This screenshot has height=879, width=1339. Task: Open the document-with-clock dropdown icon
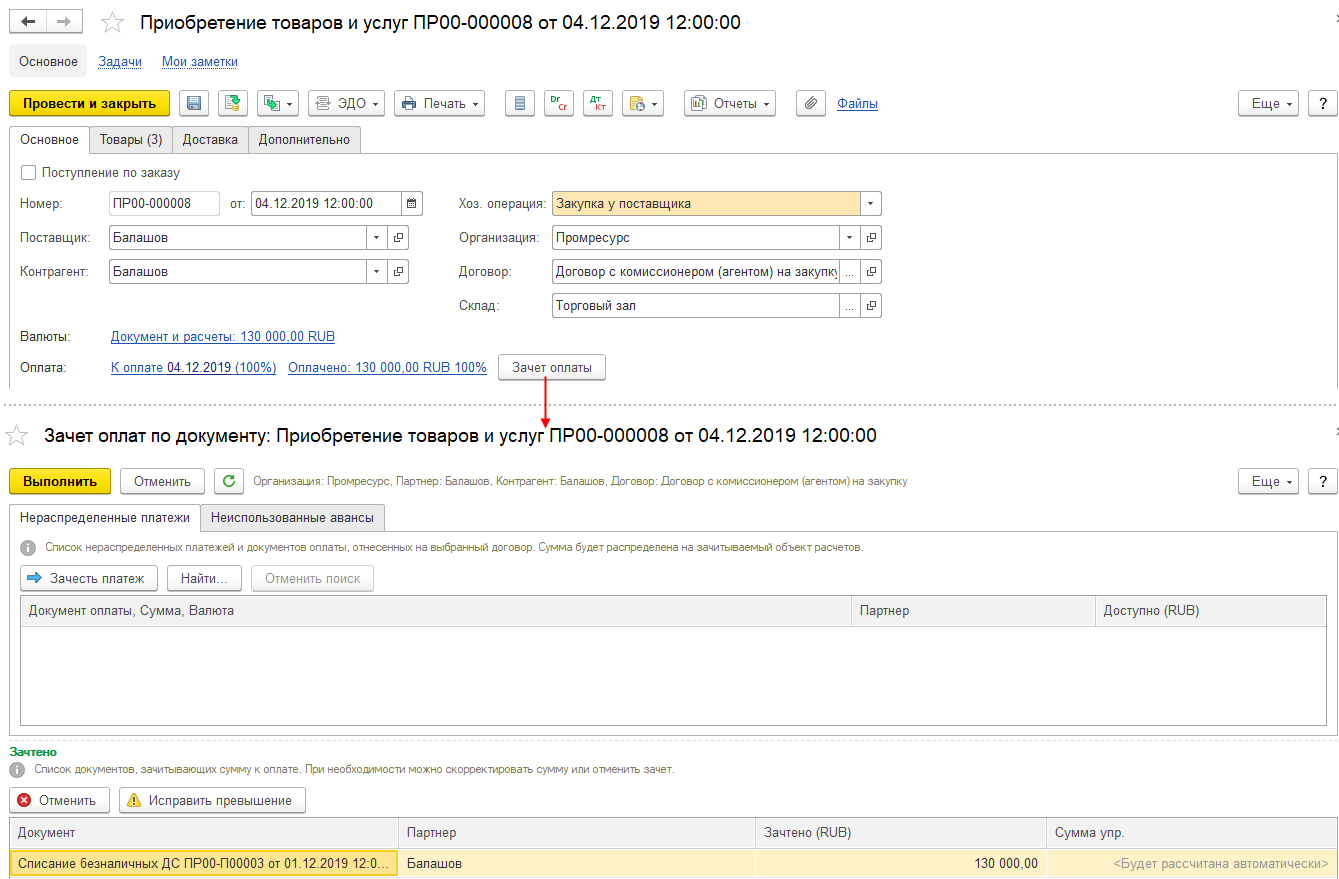(643, 103)
